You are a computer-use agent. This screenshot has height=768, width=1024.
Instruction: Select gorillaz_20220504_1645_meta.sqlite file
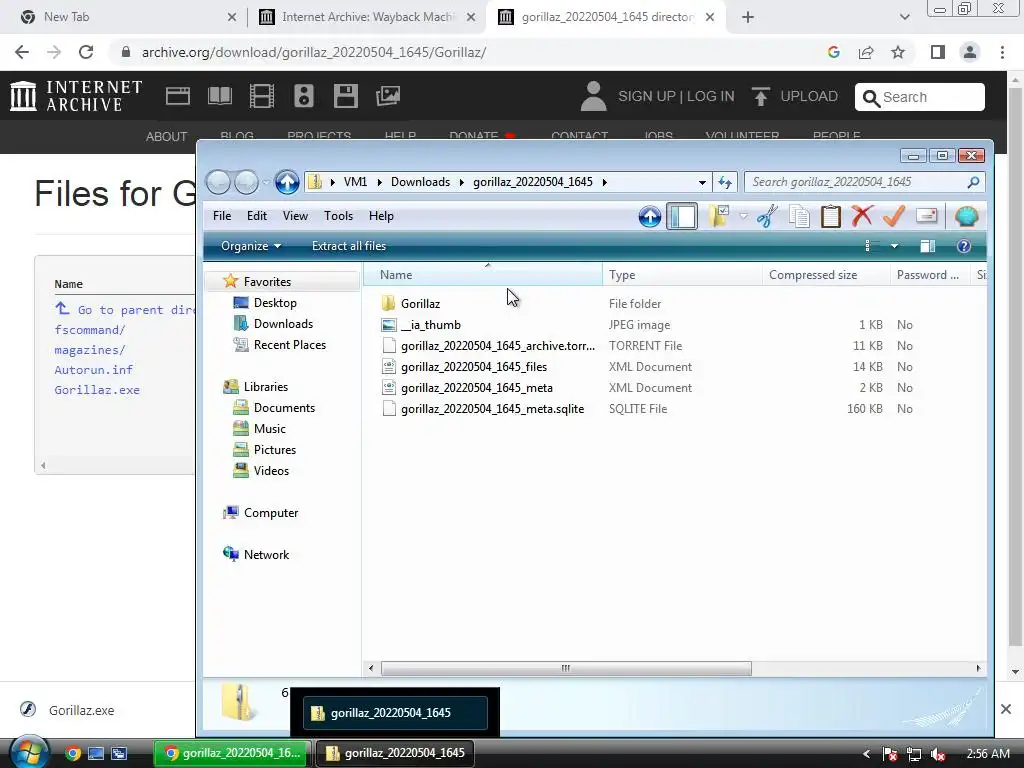[x=492, y=409]
